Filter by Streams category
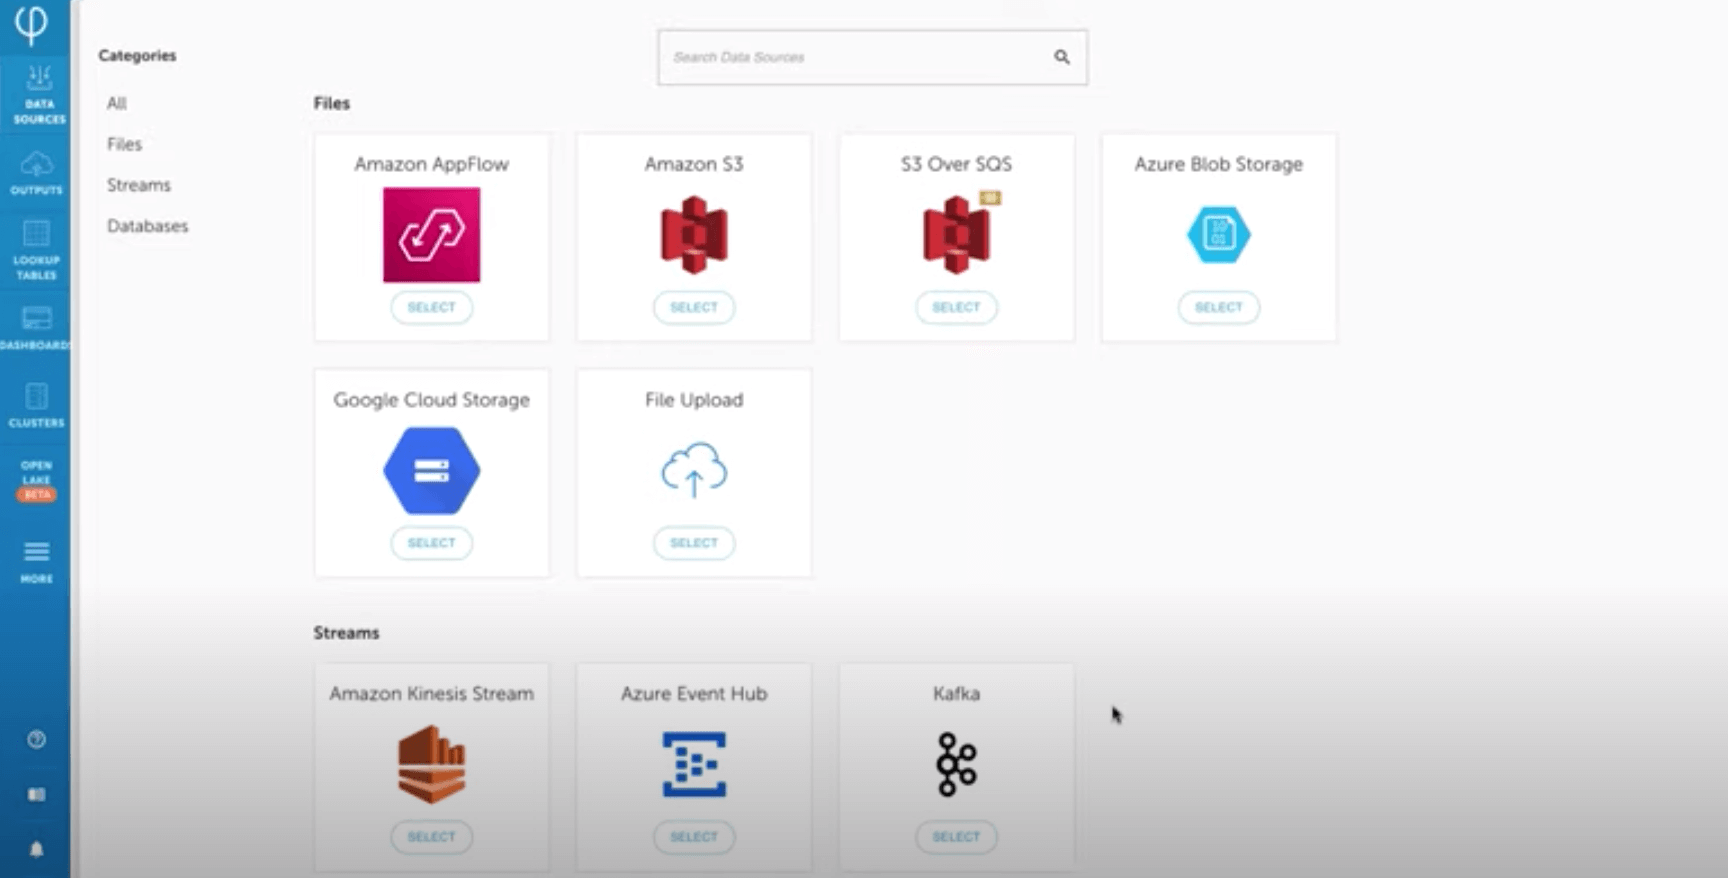The height and width of the screenshot is (878, 1728). click(x=139, y=185)
